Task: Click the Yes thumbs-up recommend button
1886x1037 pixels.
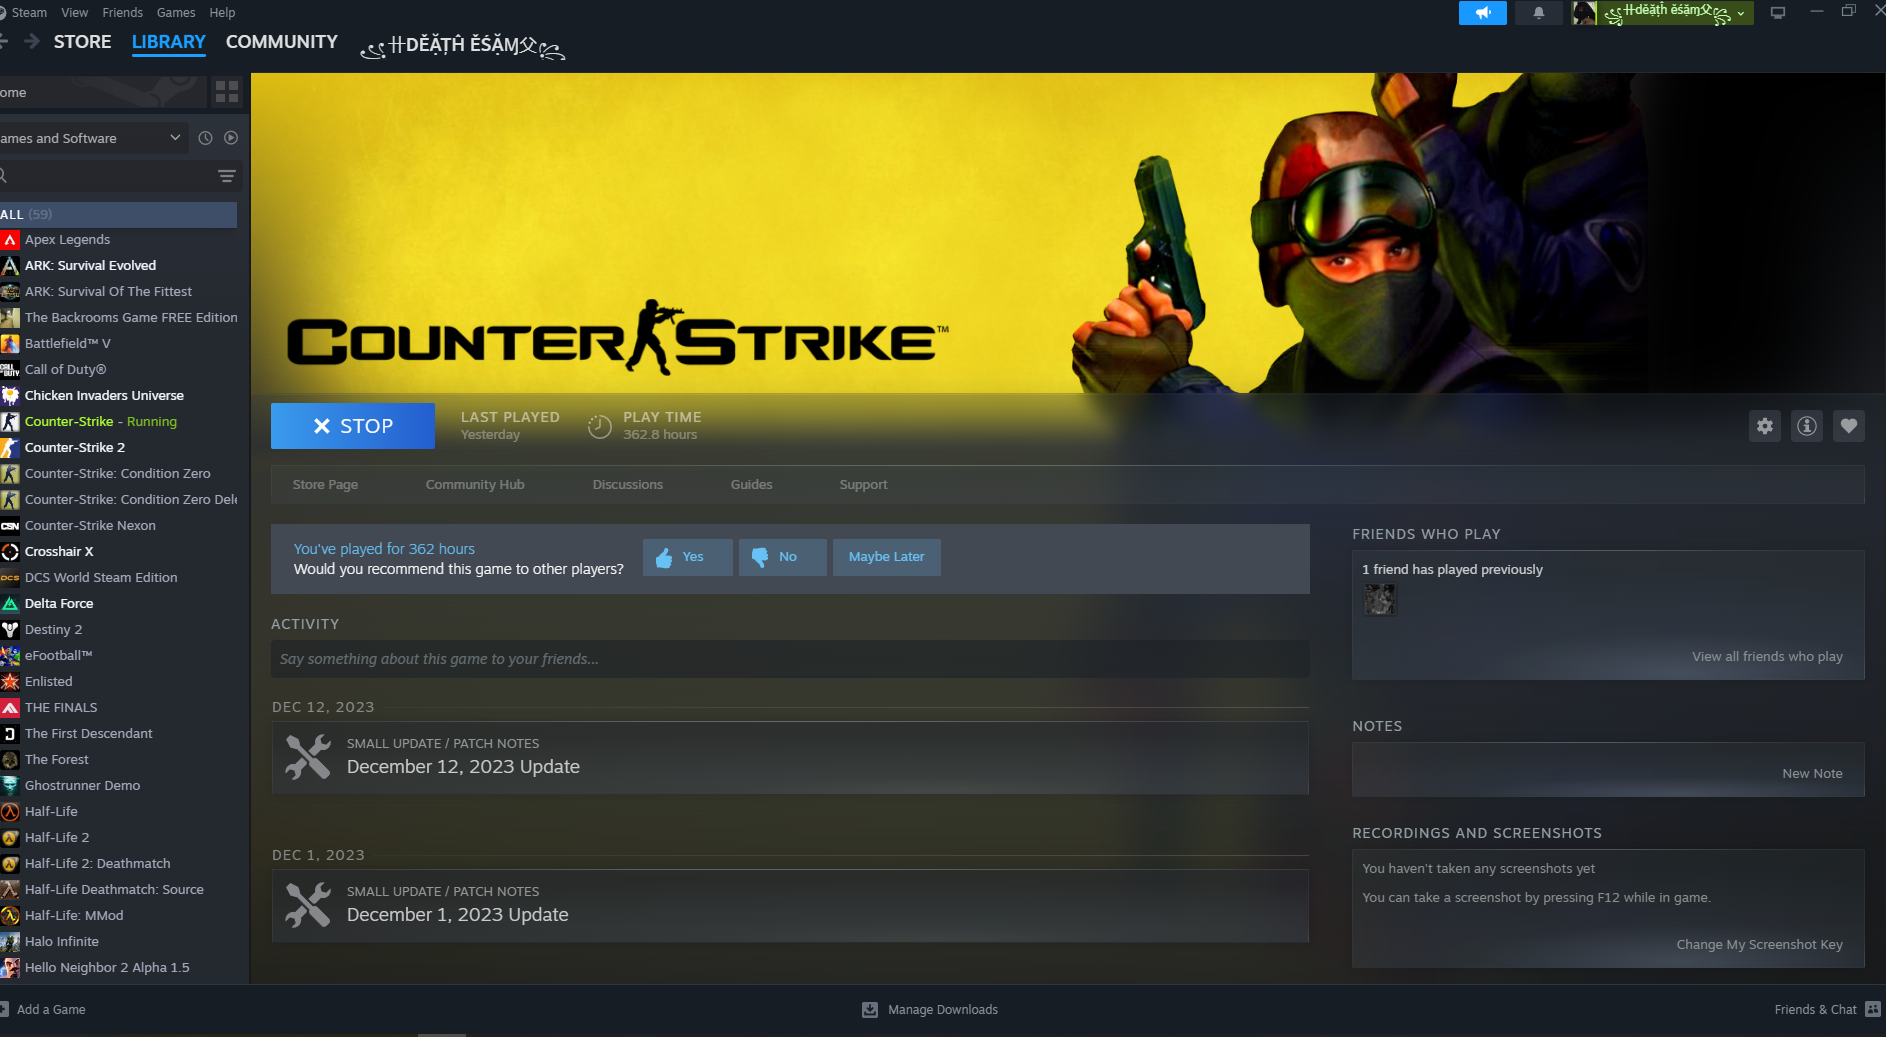Action: 687,557
